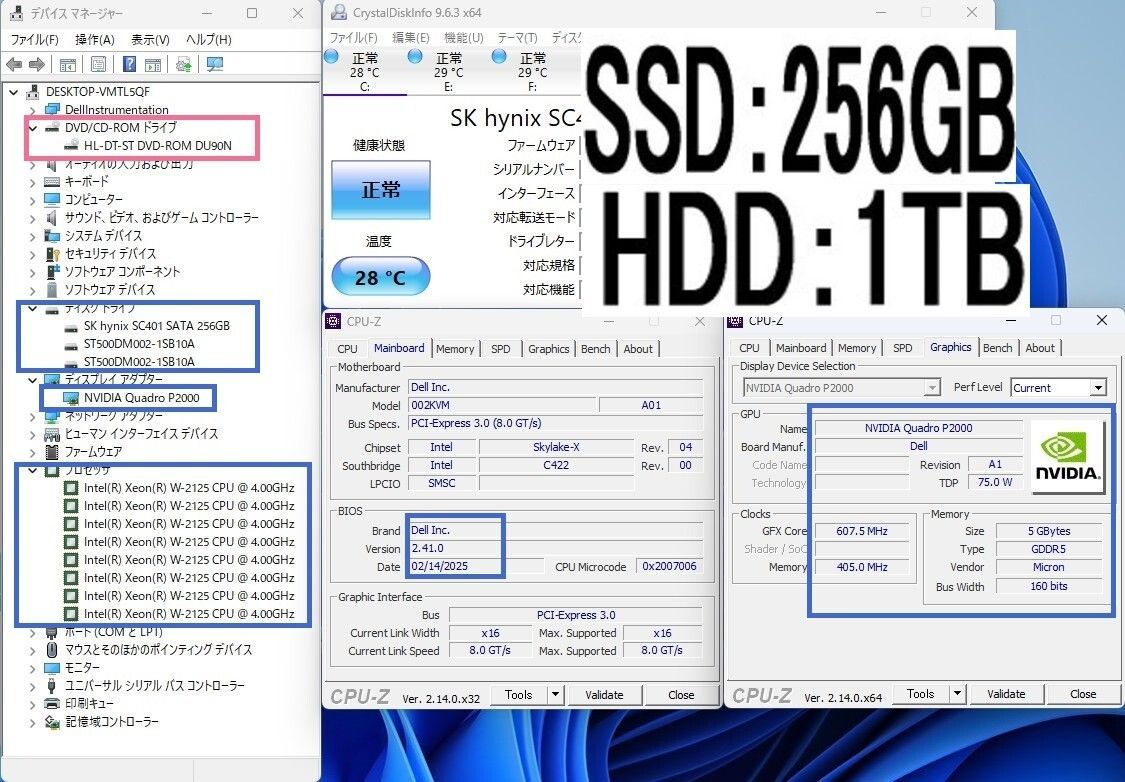Click the Validate button in x64 CPU-Z
1125x782 pixels.
(1006, 694)
